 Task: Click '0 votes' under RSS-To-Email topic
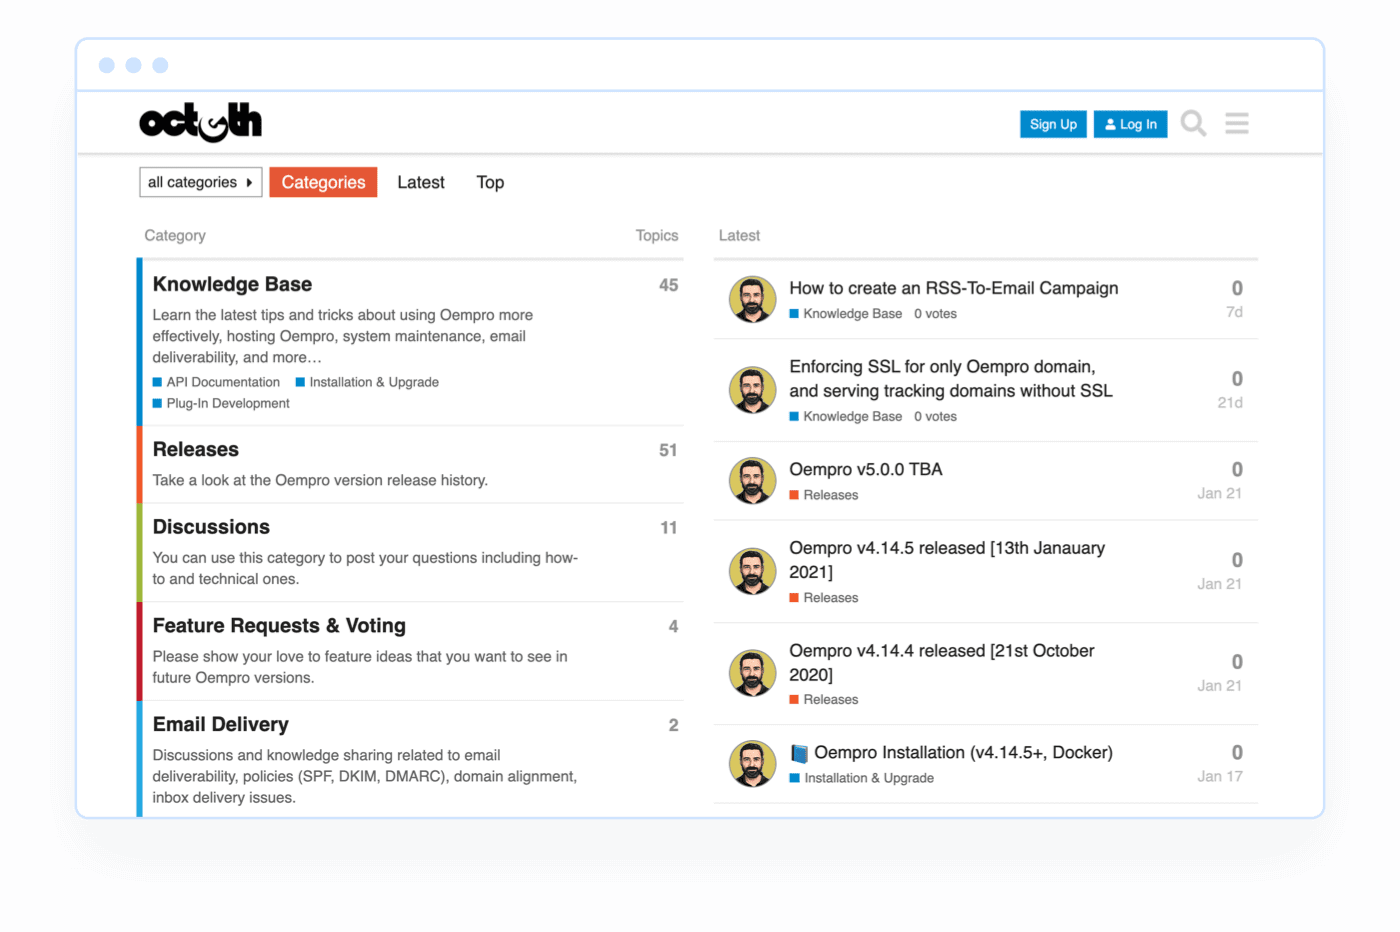[935, 314]
